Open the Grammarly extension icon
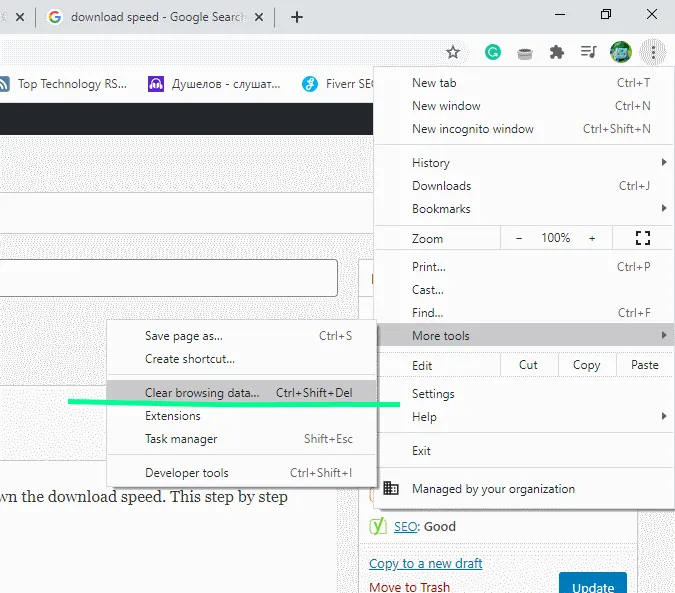Screen dimensions: 675x593 [x=493, y=53]
